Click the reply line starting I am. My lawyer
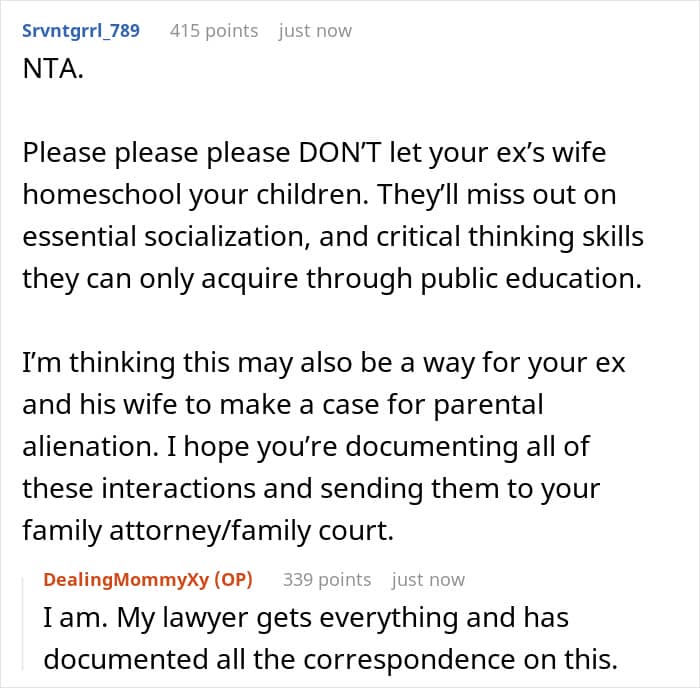 [306, 618]
